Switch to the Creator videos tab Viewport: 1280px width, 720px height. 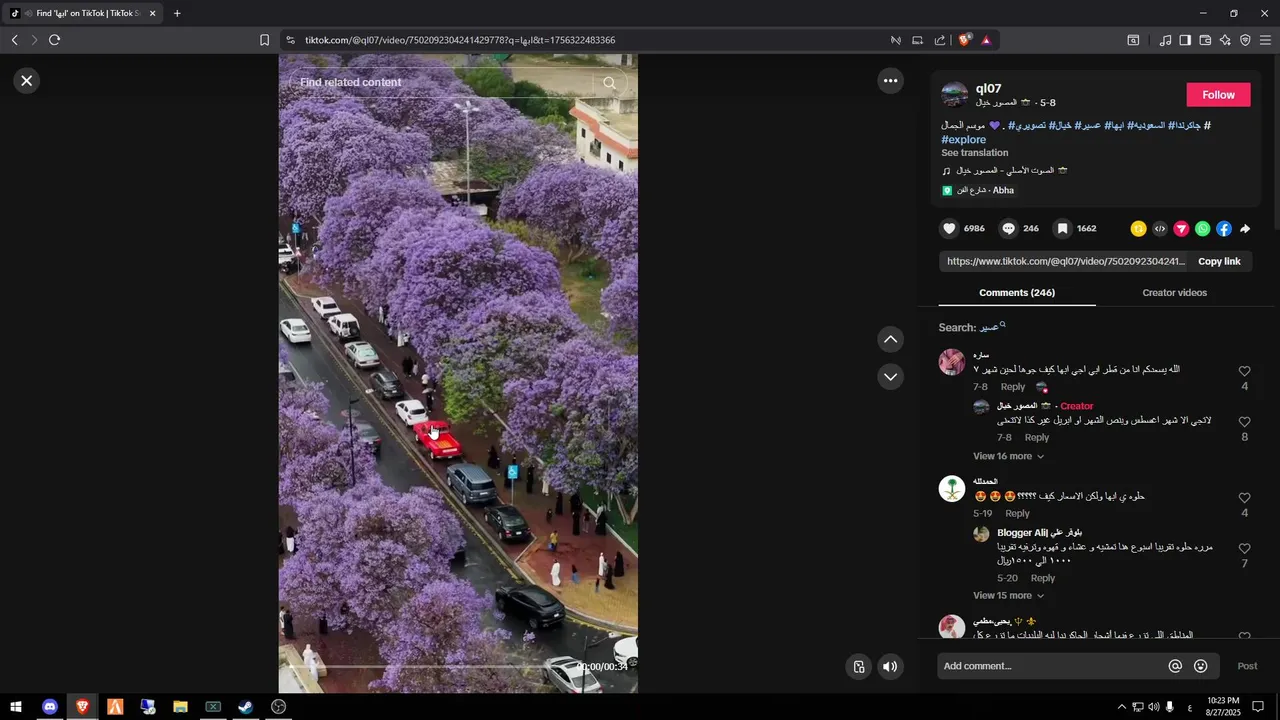(1174, 293)
